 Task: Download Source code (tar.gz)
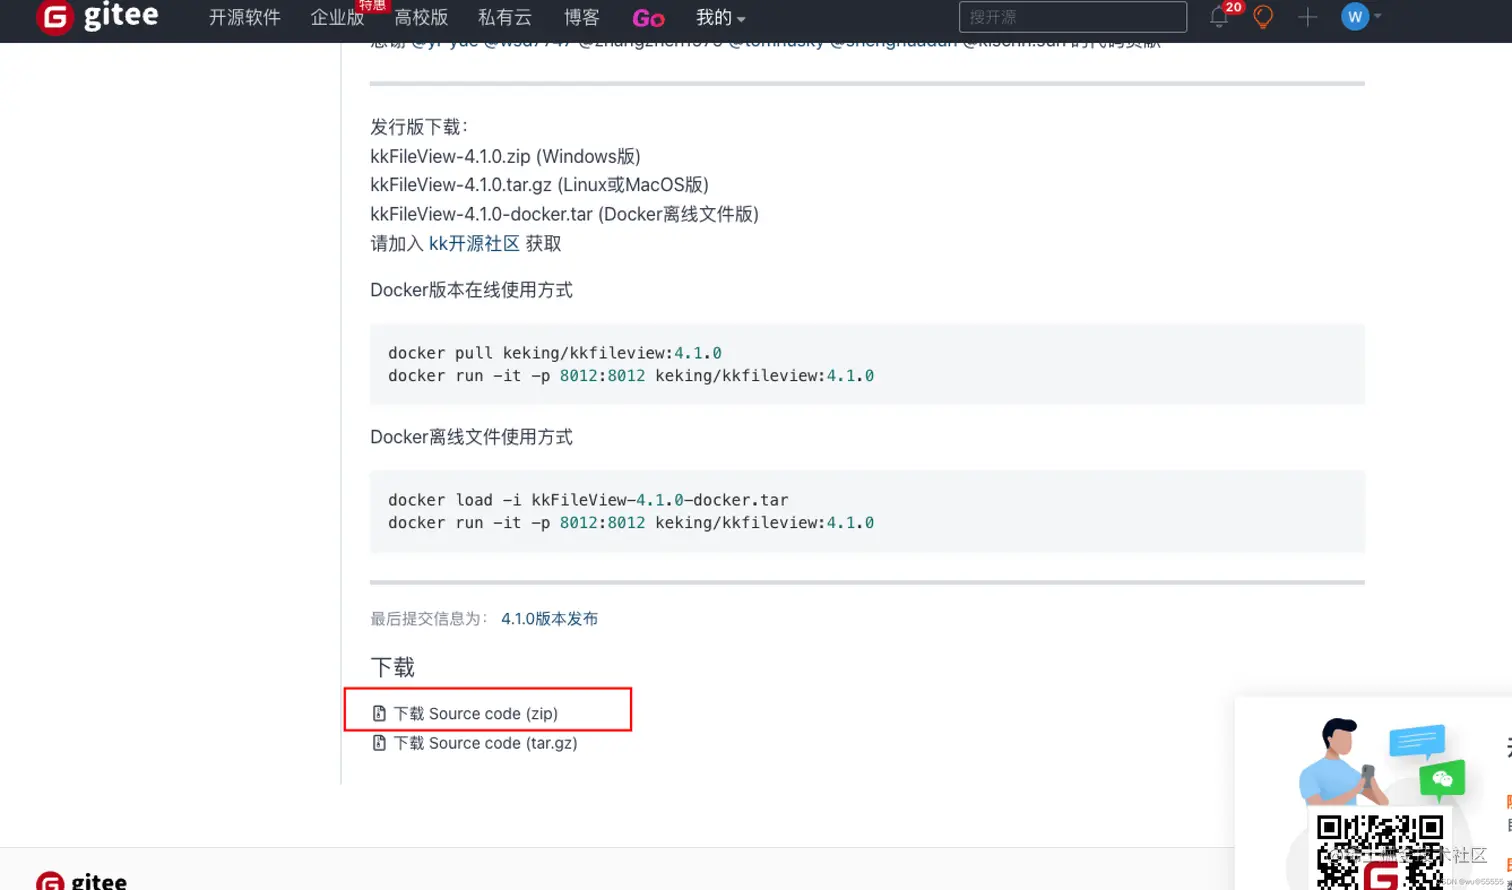pos(485,744)
